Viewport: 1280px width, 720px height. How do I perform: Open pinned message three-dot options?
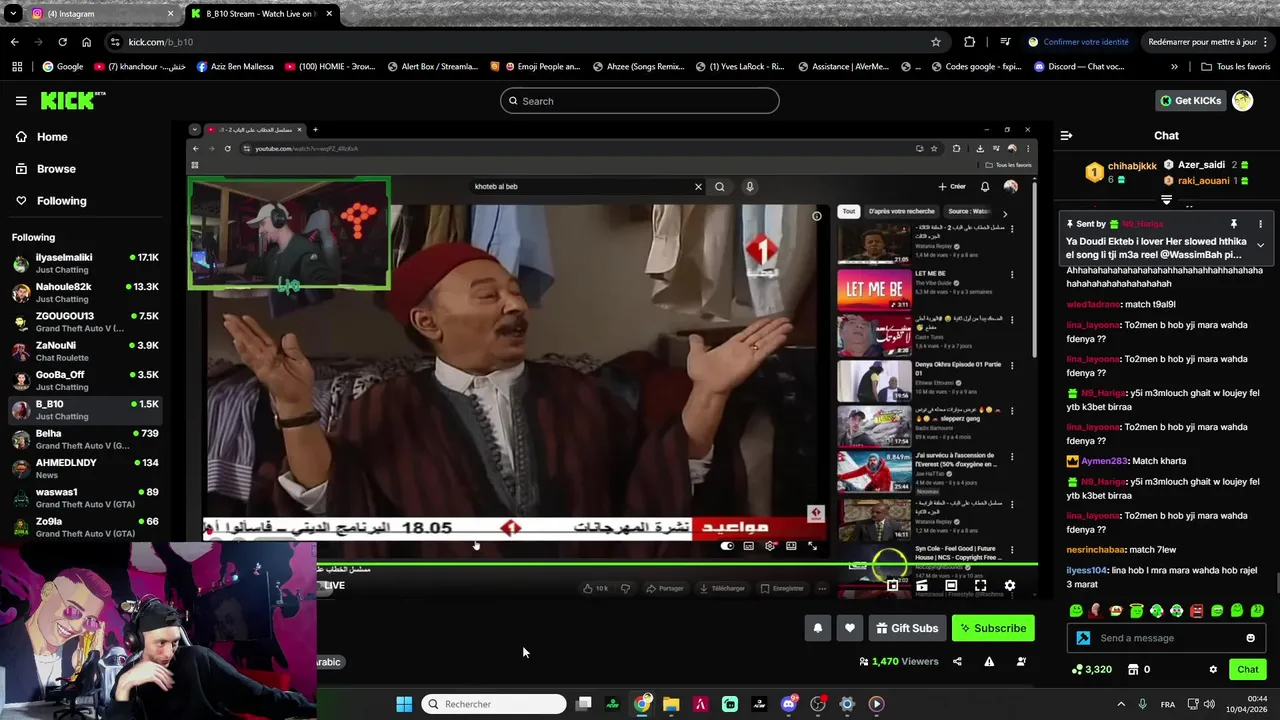(1260, 224)
